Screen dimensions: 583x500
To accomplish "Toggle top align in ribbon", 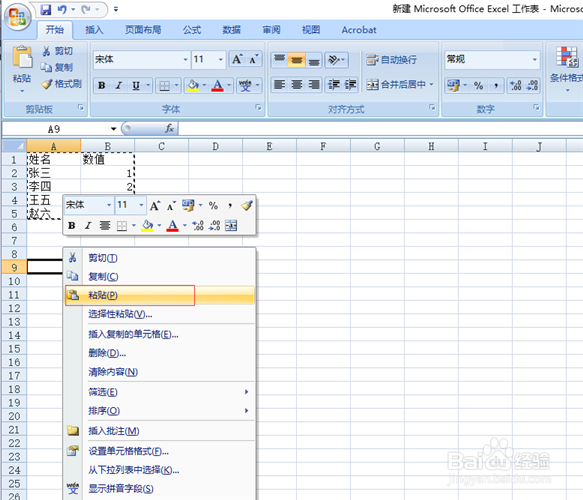I will point(280,59).
